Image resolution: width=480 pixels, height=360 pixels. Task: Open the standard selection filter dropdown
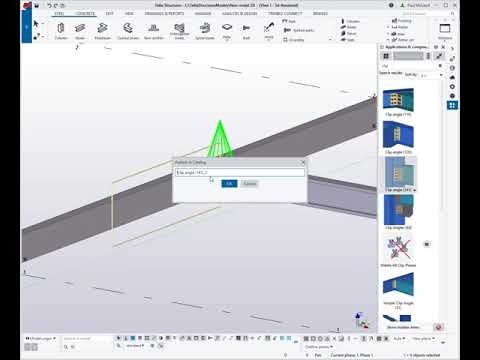135,346
